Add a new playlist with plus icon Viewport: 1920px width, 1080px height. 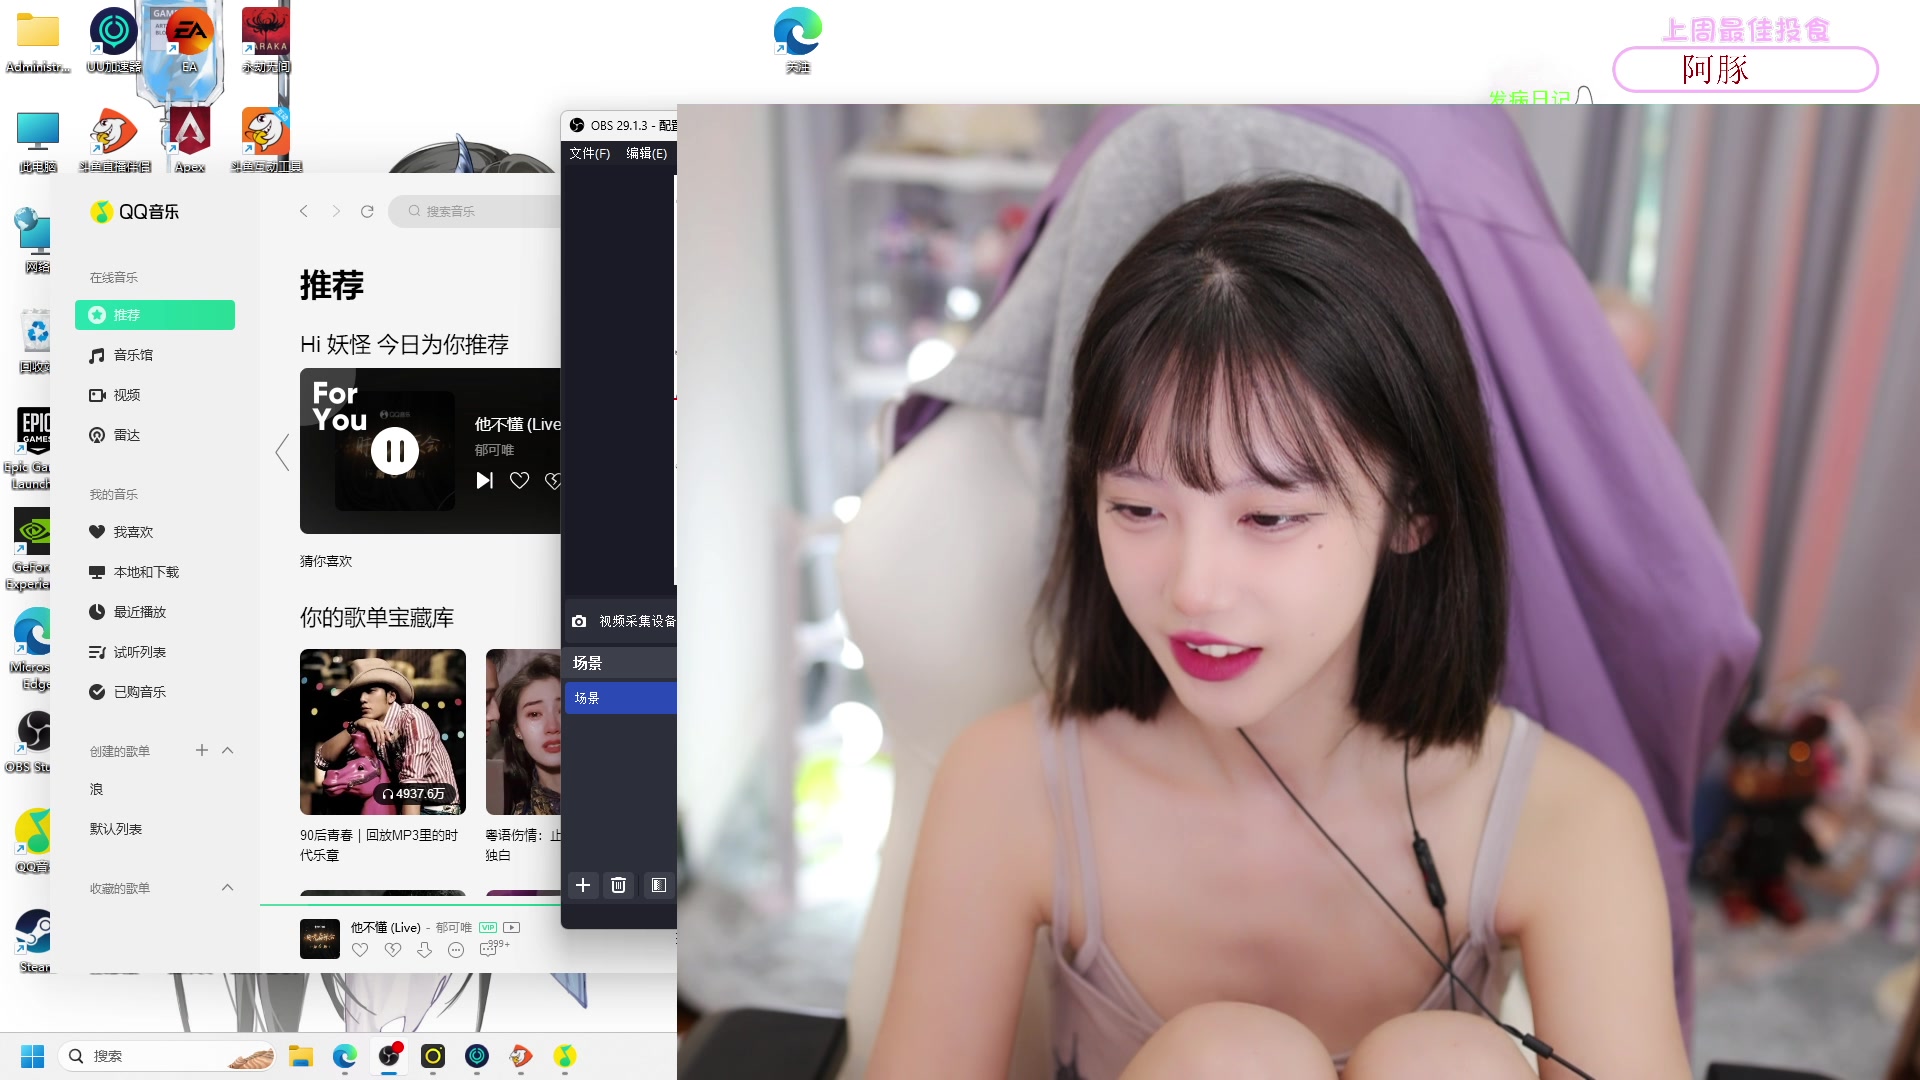pyautogui.click(x=202, y=750)
